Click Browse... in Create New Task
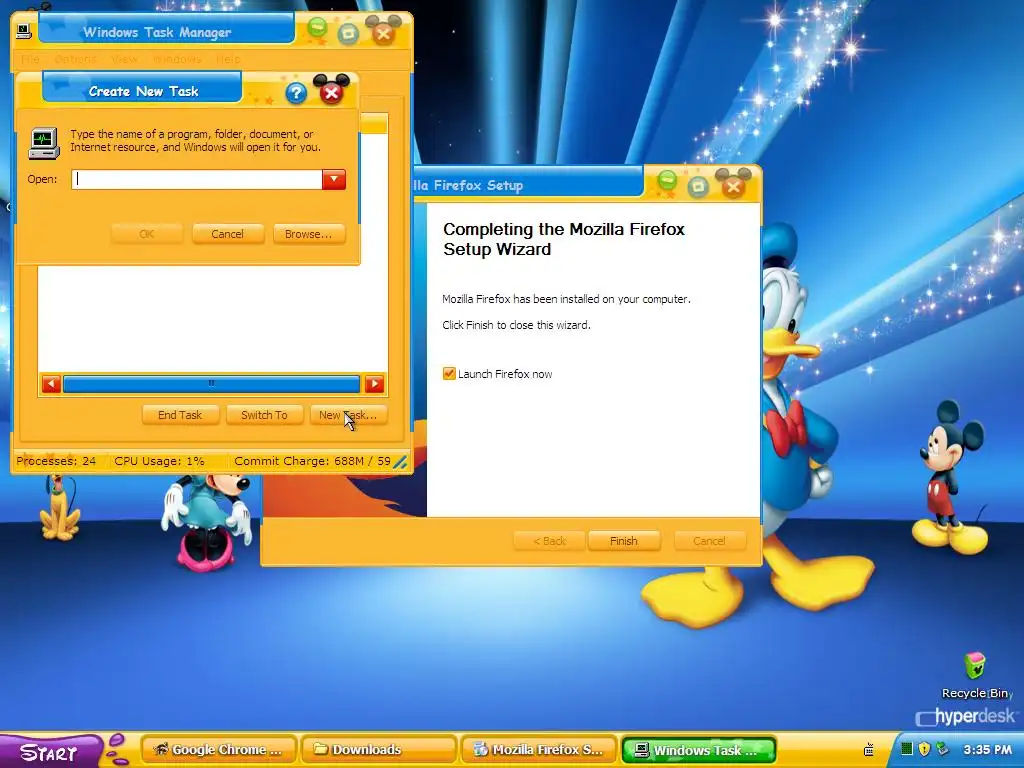Image resolution: width=1024 pixels, height=768 pixels. click(308, 234)
